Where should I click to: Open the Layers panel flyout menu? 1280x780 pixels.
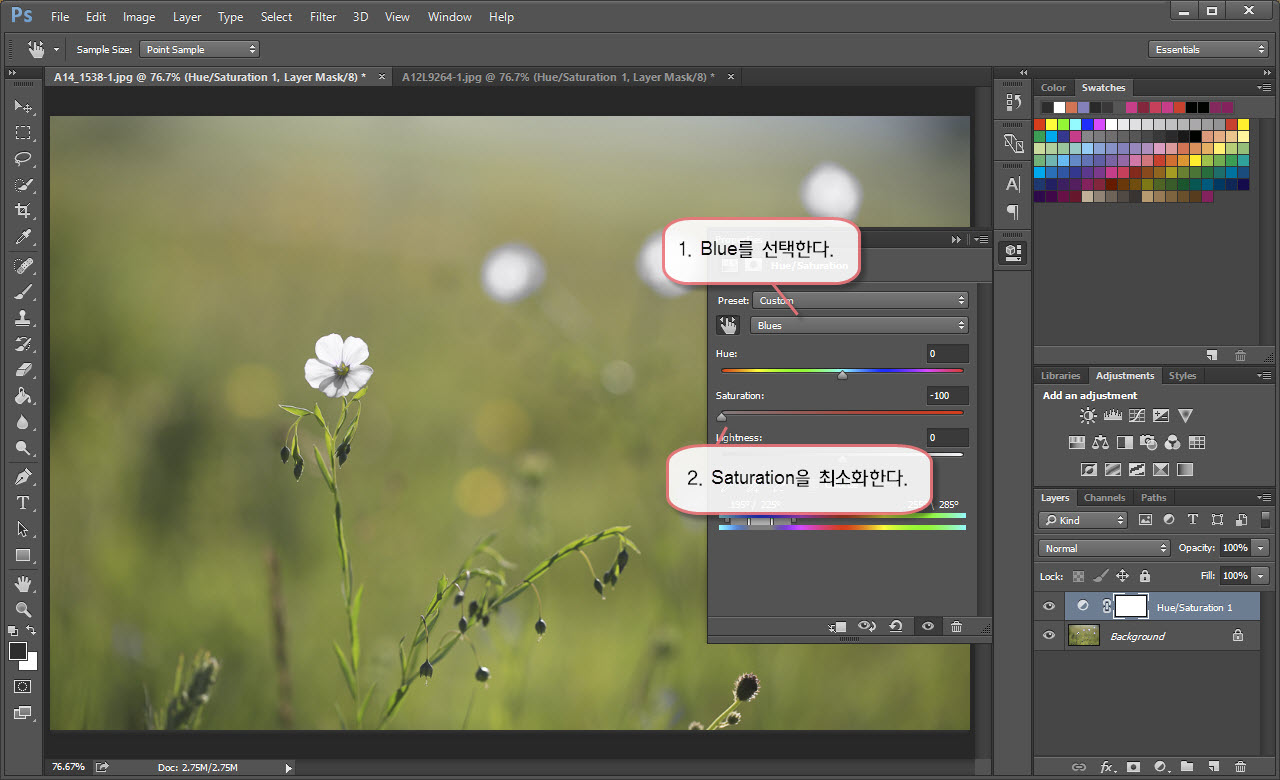pyautogui.click(x=1264, y=497)
